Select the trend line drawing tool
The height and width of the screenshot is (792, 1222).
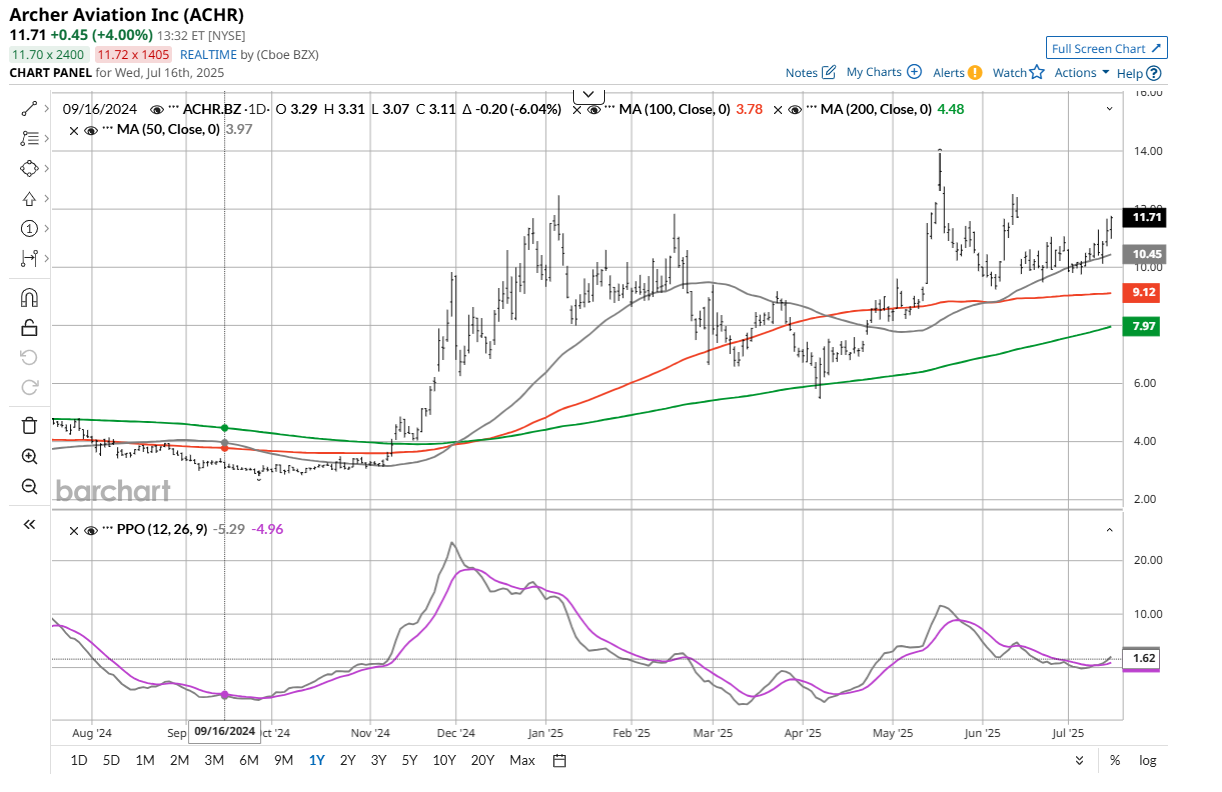(x=28, y=108)
